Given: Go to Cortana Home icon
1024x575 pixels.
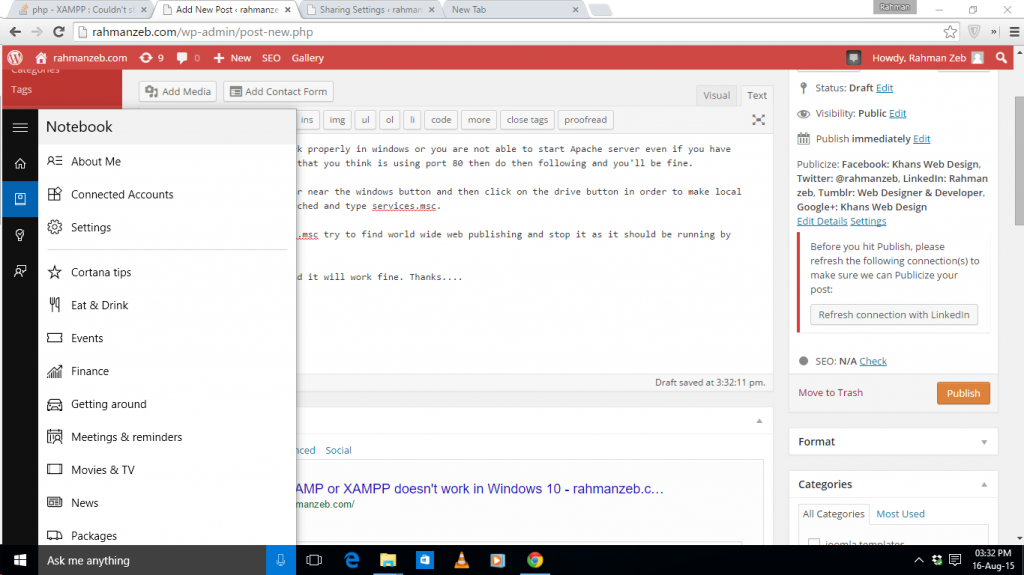Looking at the screenshot, I should point(20,163).
